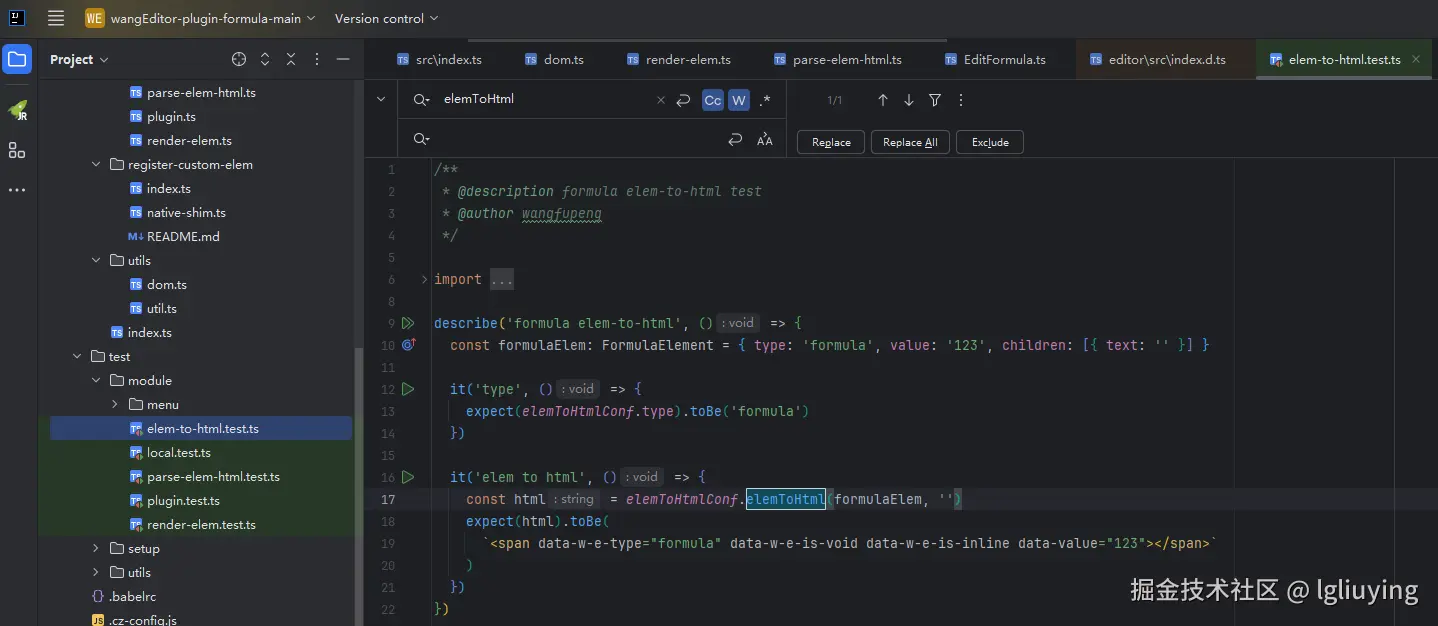Screen dimensions: 1438x626
Task: Collapse the register-custom-elem folder
Action: 96,165
